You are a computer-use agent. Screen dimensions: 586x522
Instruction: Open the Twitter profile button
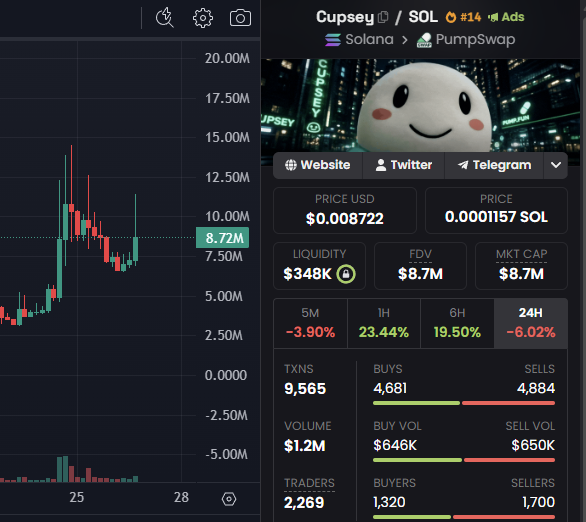click(404, 165)
